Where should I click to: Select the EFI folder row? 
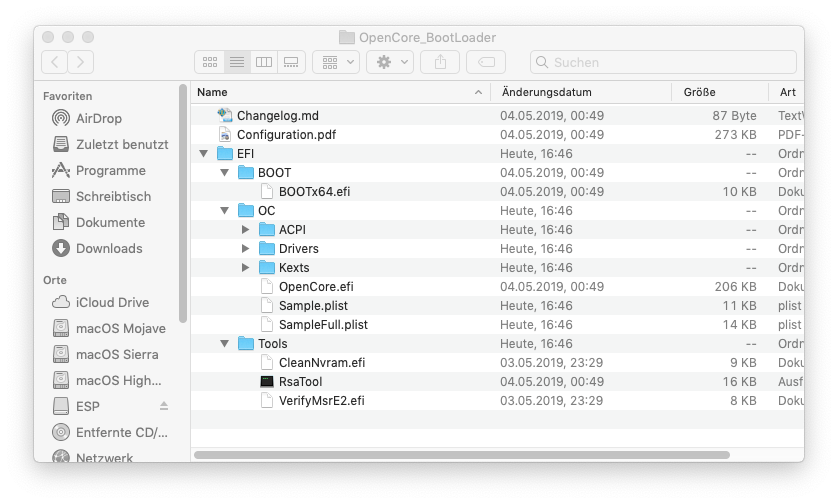[498, 154]
